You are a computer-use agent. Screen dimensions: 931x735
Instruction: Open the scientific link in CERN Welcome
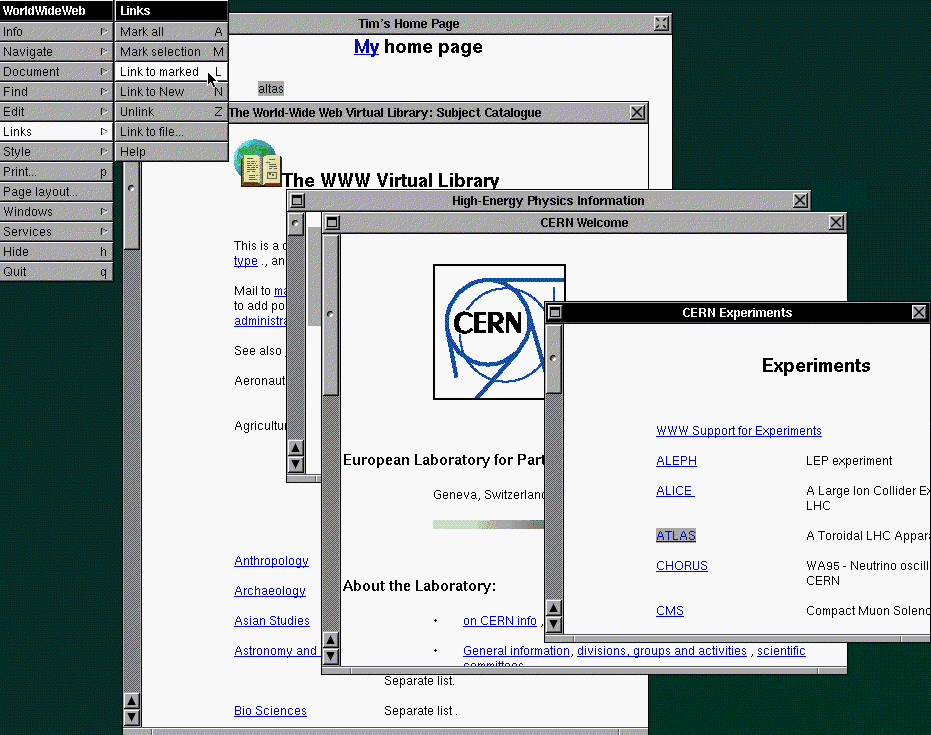[781, 651]
